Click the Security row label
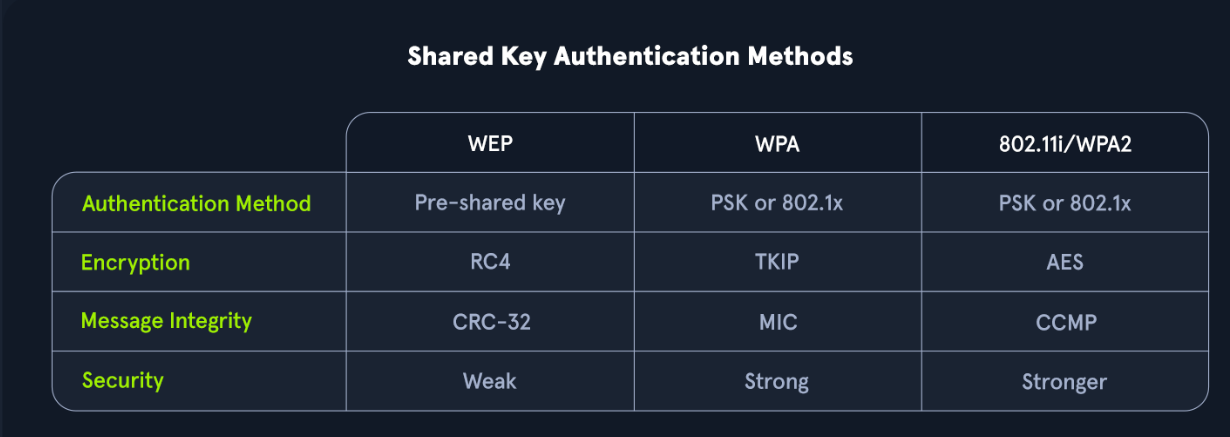Image resolution: width=1230 pixels, height=437 pixels. point(122,380)
